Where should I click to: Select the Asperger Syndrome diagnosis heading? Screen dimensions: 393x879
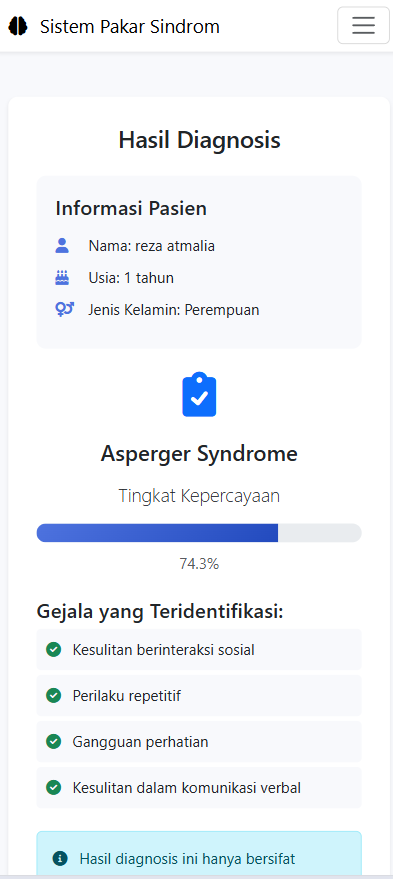click(x=199, y=454)
